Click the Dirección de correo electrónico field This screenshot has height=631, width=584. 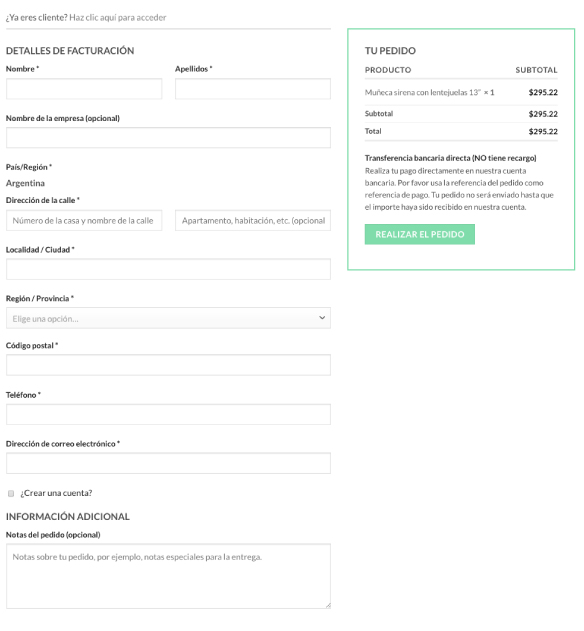pyautogui.click(x=168, y=463)
